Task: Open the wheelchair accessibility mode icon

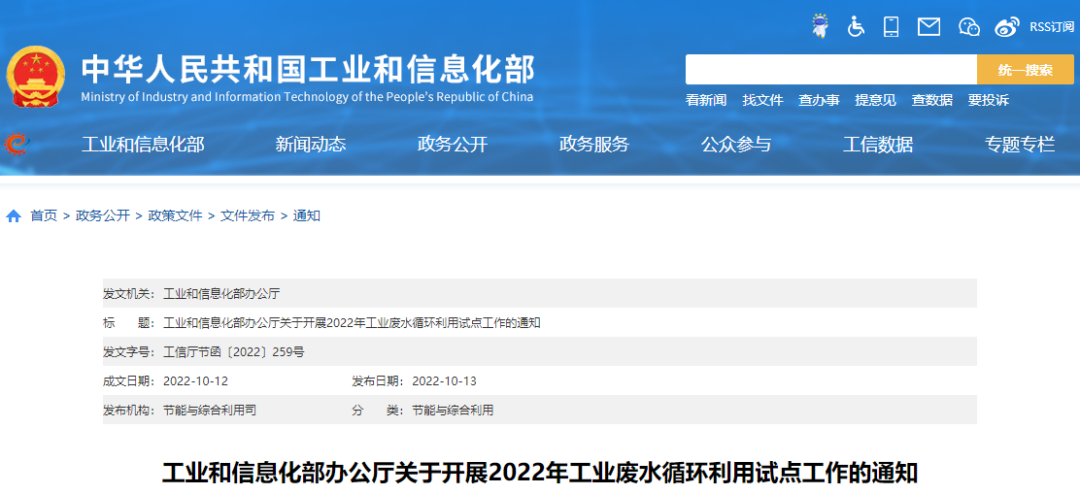Action: point(856,27)
